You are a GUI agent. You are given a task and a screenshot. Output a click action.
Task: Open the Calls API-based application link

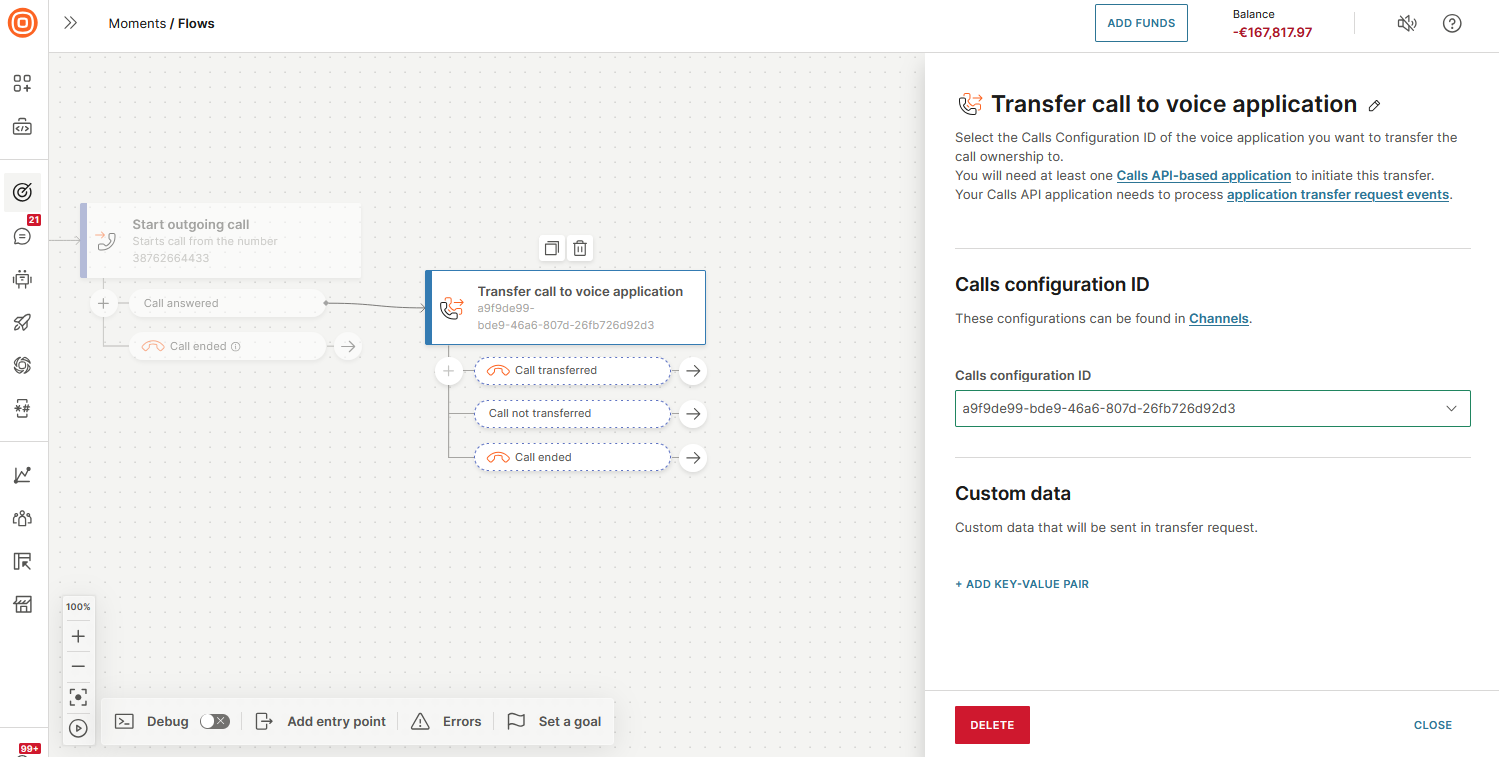(1204, 176)
